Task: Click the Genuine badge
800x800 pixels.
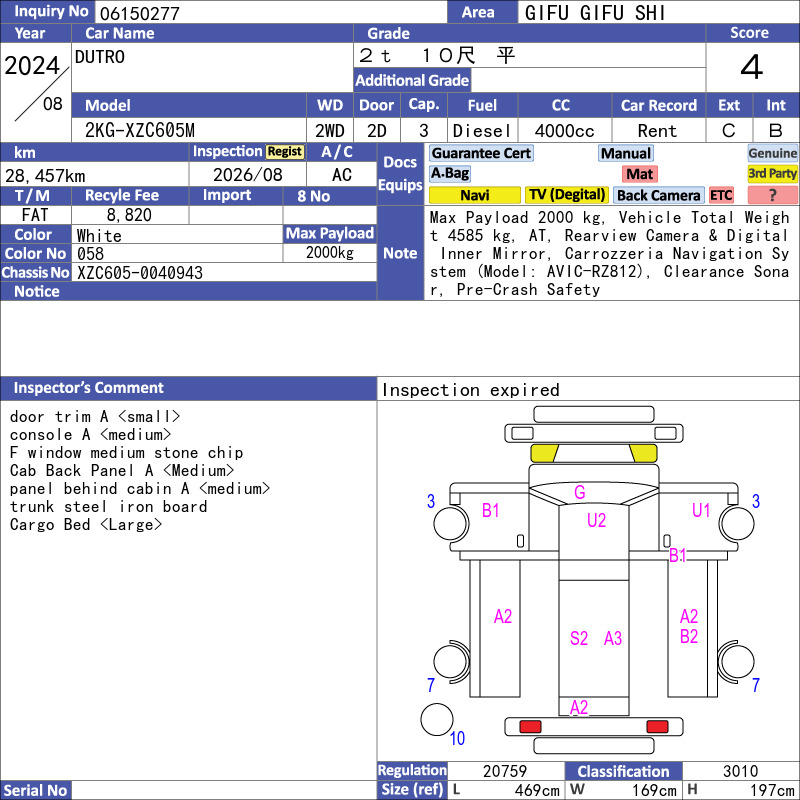Action: (772, 153)
